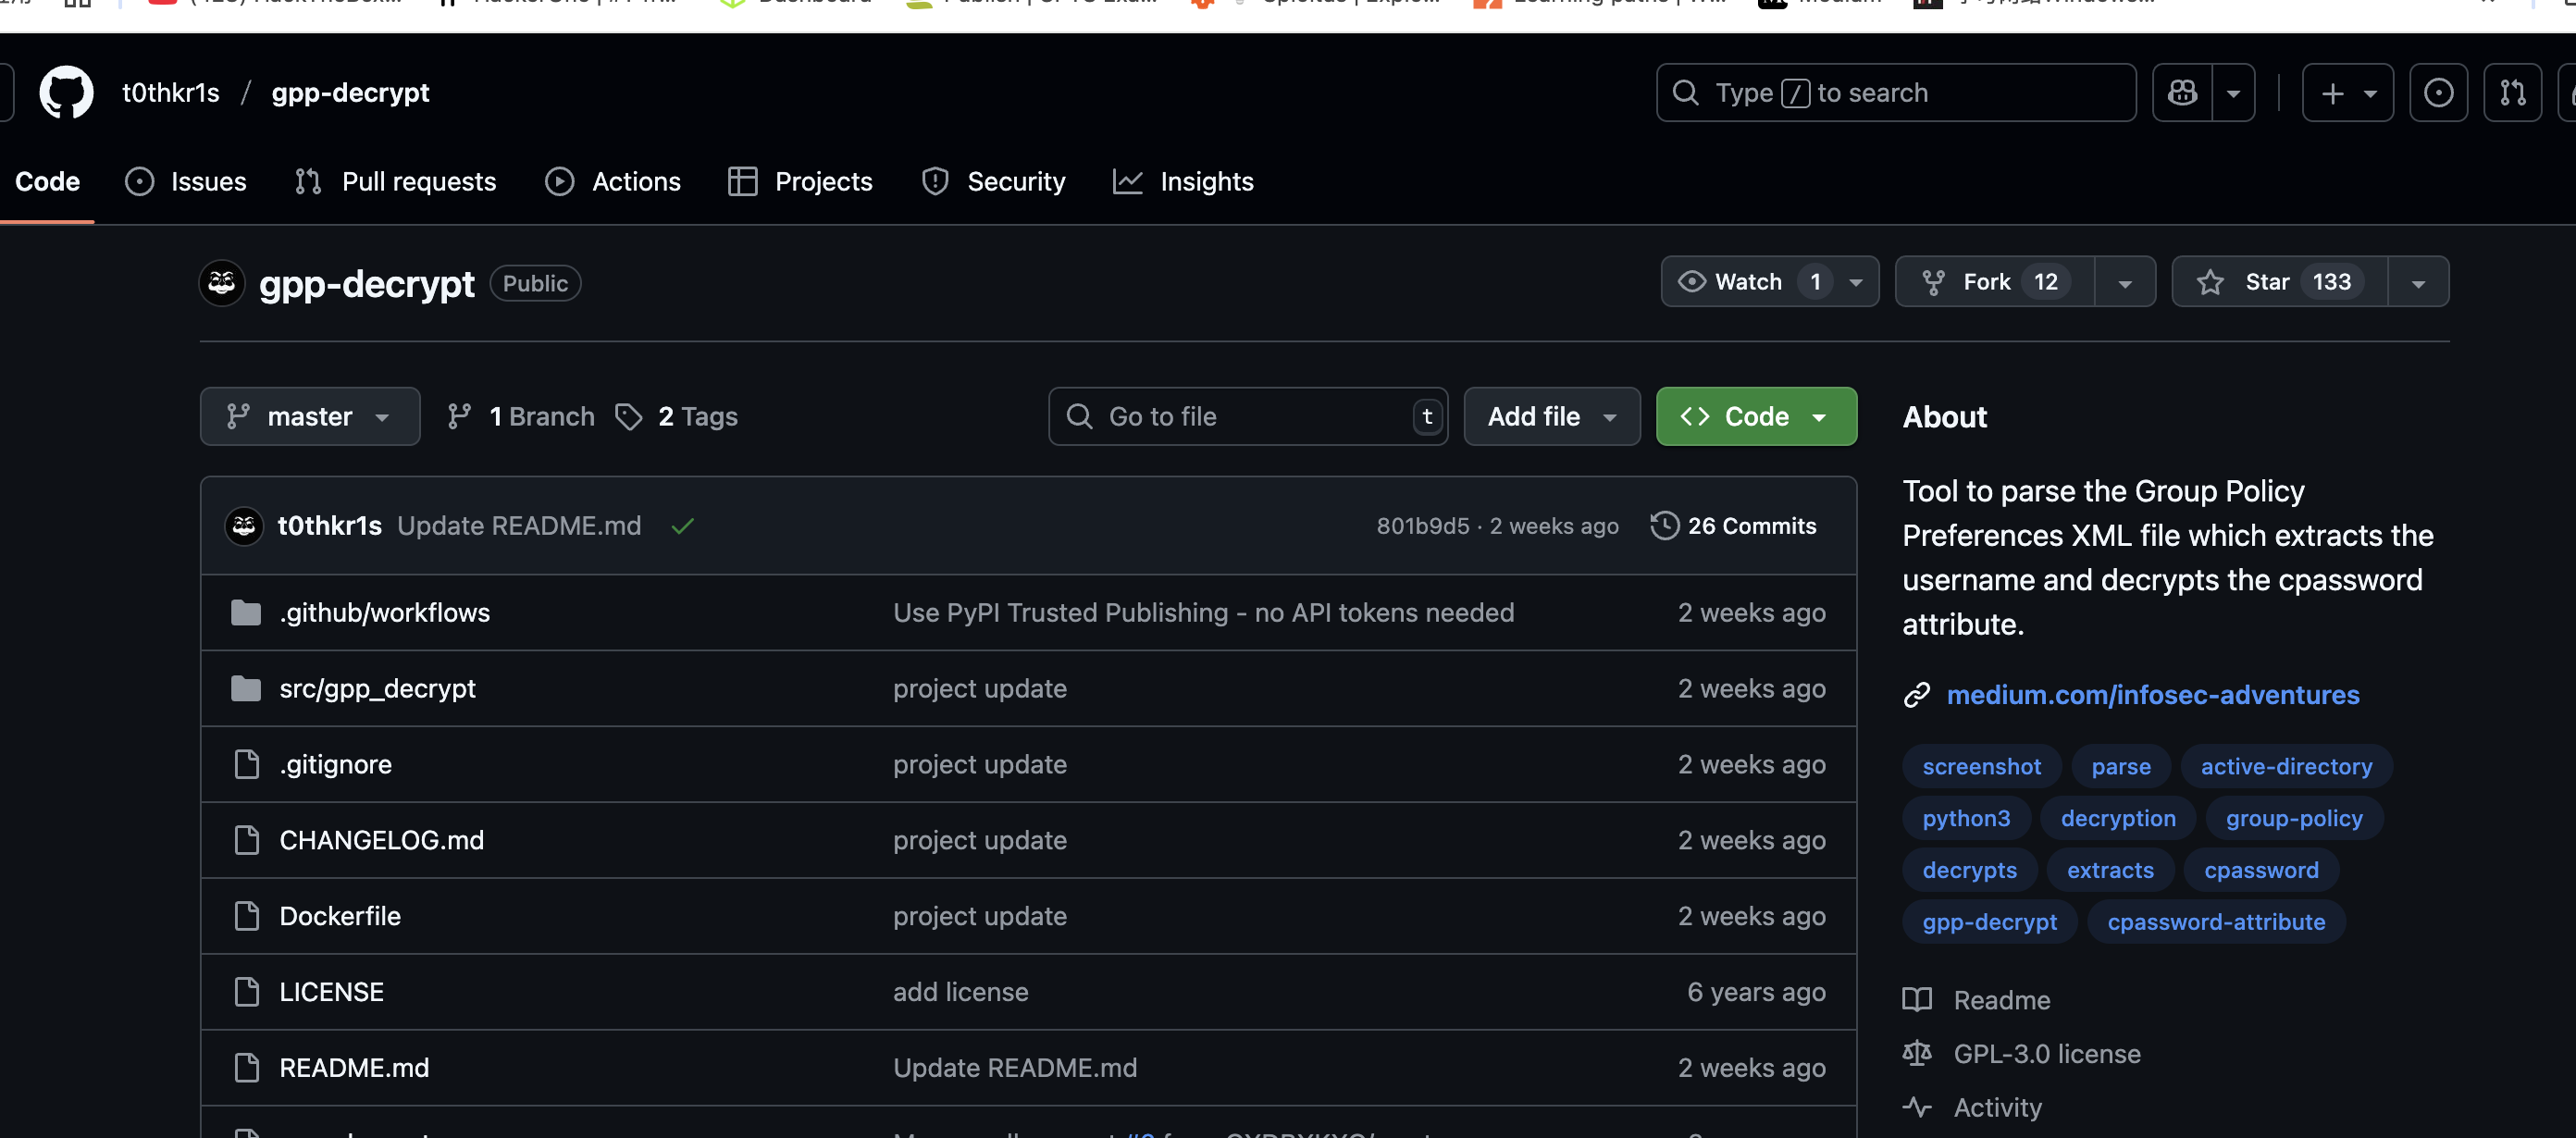Toggle Watch on this repository
The image size is (2576, 1138).
coord(1748,282)
